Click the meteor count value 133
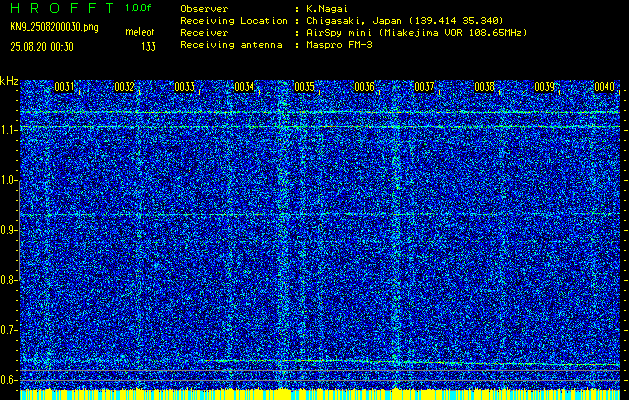 point(148,47)
